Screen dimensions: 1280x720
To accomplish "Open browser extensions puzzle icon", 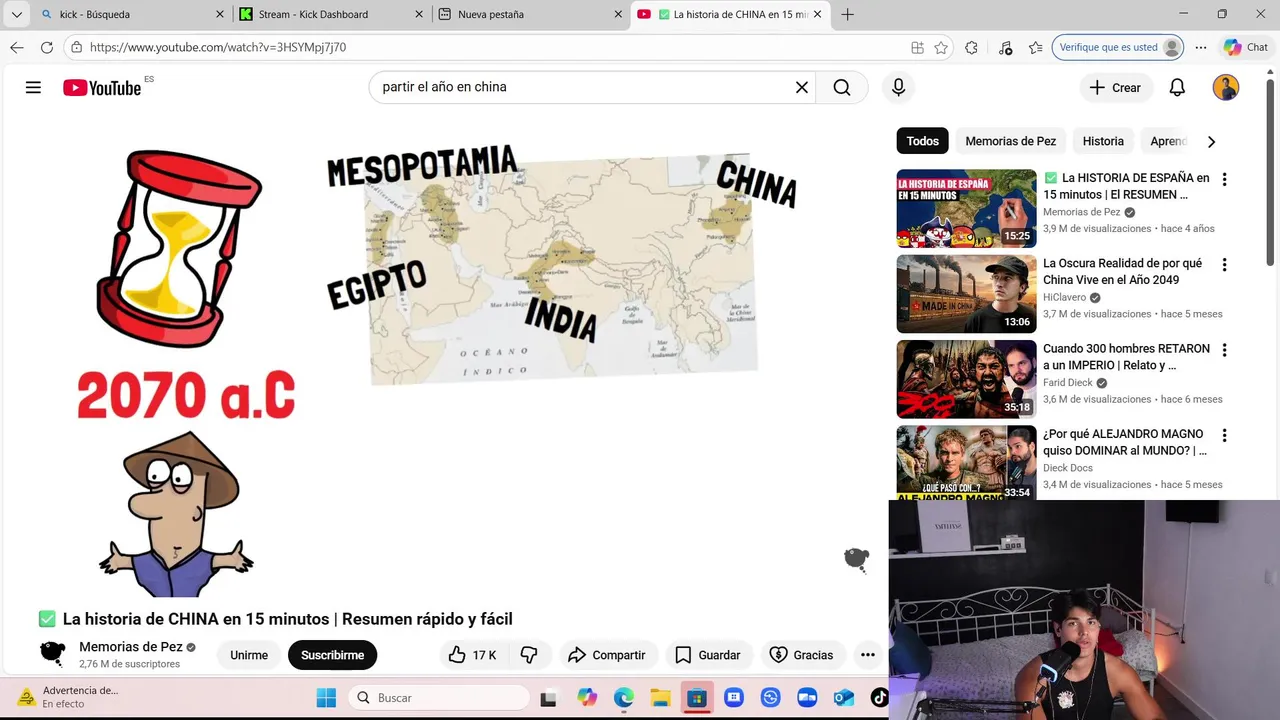I will click(971, 47).
